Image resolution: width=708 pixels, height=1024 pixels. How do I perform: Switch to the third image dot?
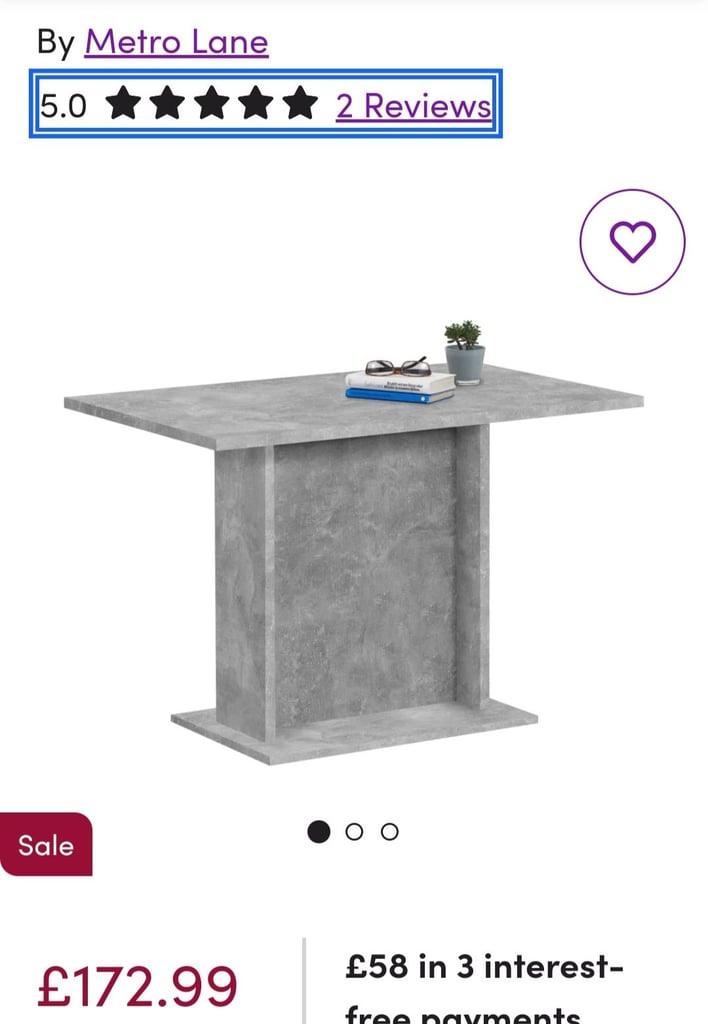coord(389,831)
